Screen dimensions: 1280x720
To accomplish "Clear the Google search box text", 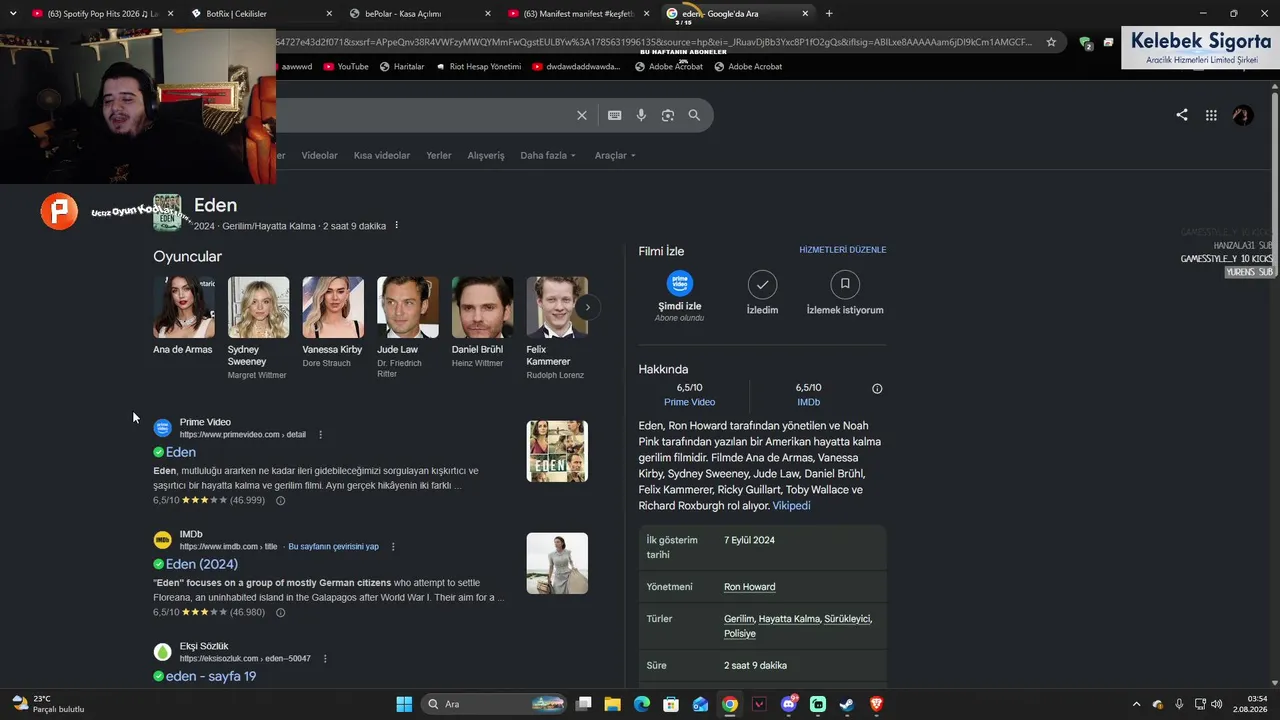I will [x=582, y=115].
